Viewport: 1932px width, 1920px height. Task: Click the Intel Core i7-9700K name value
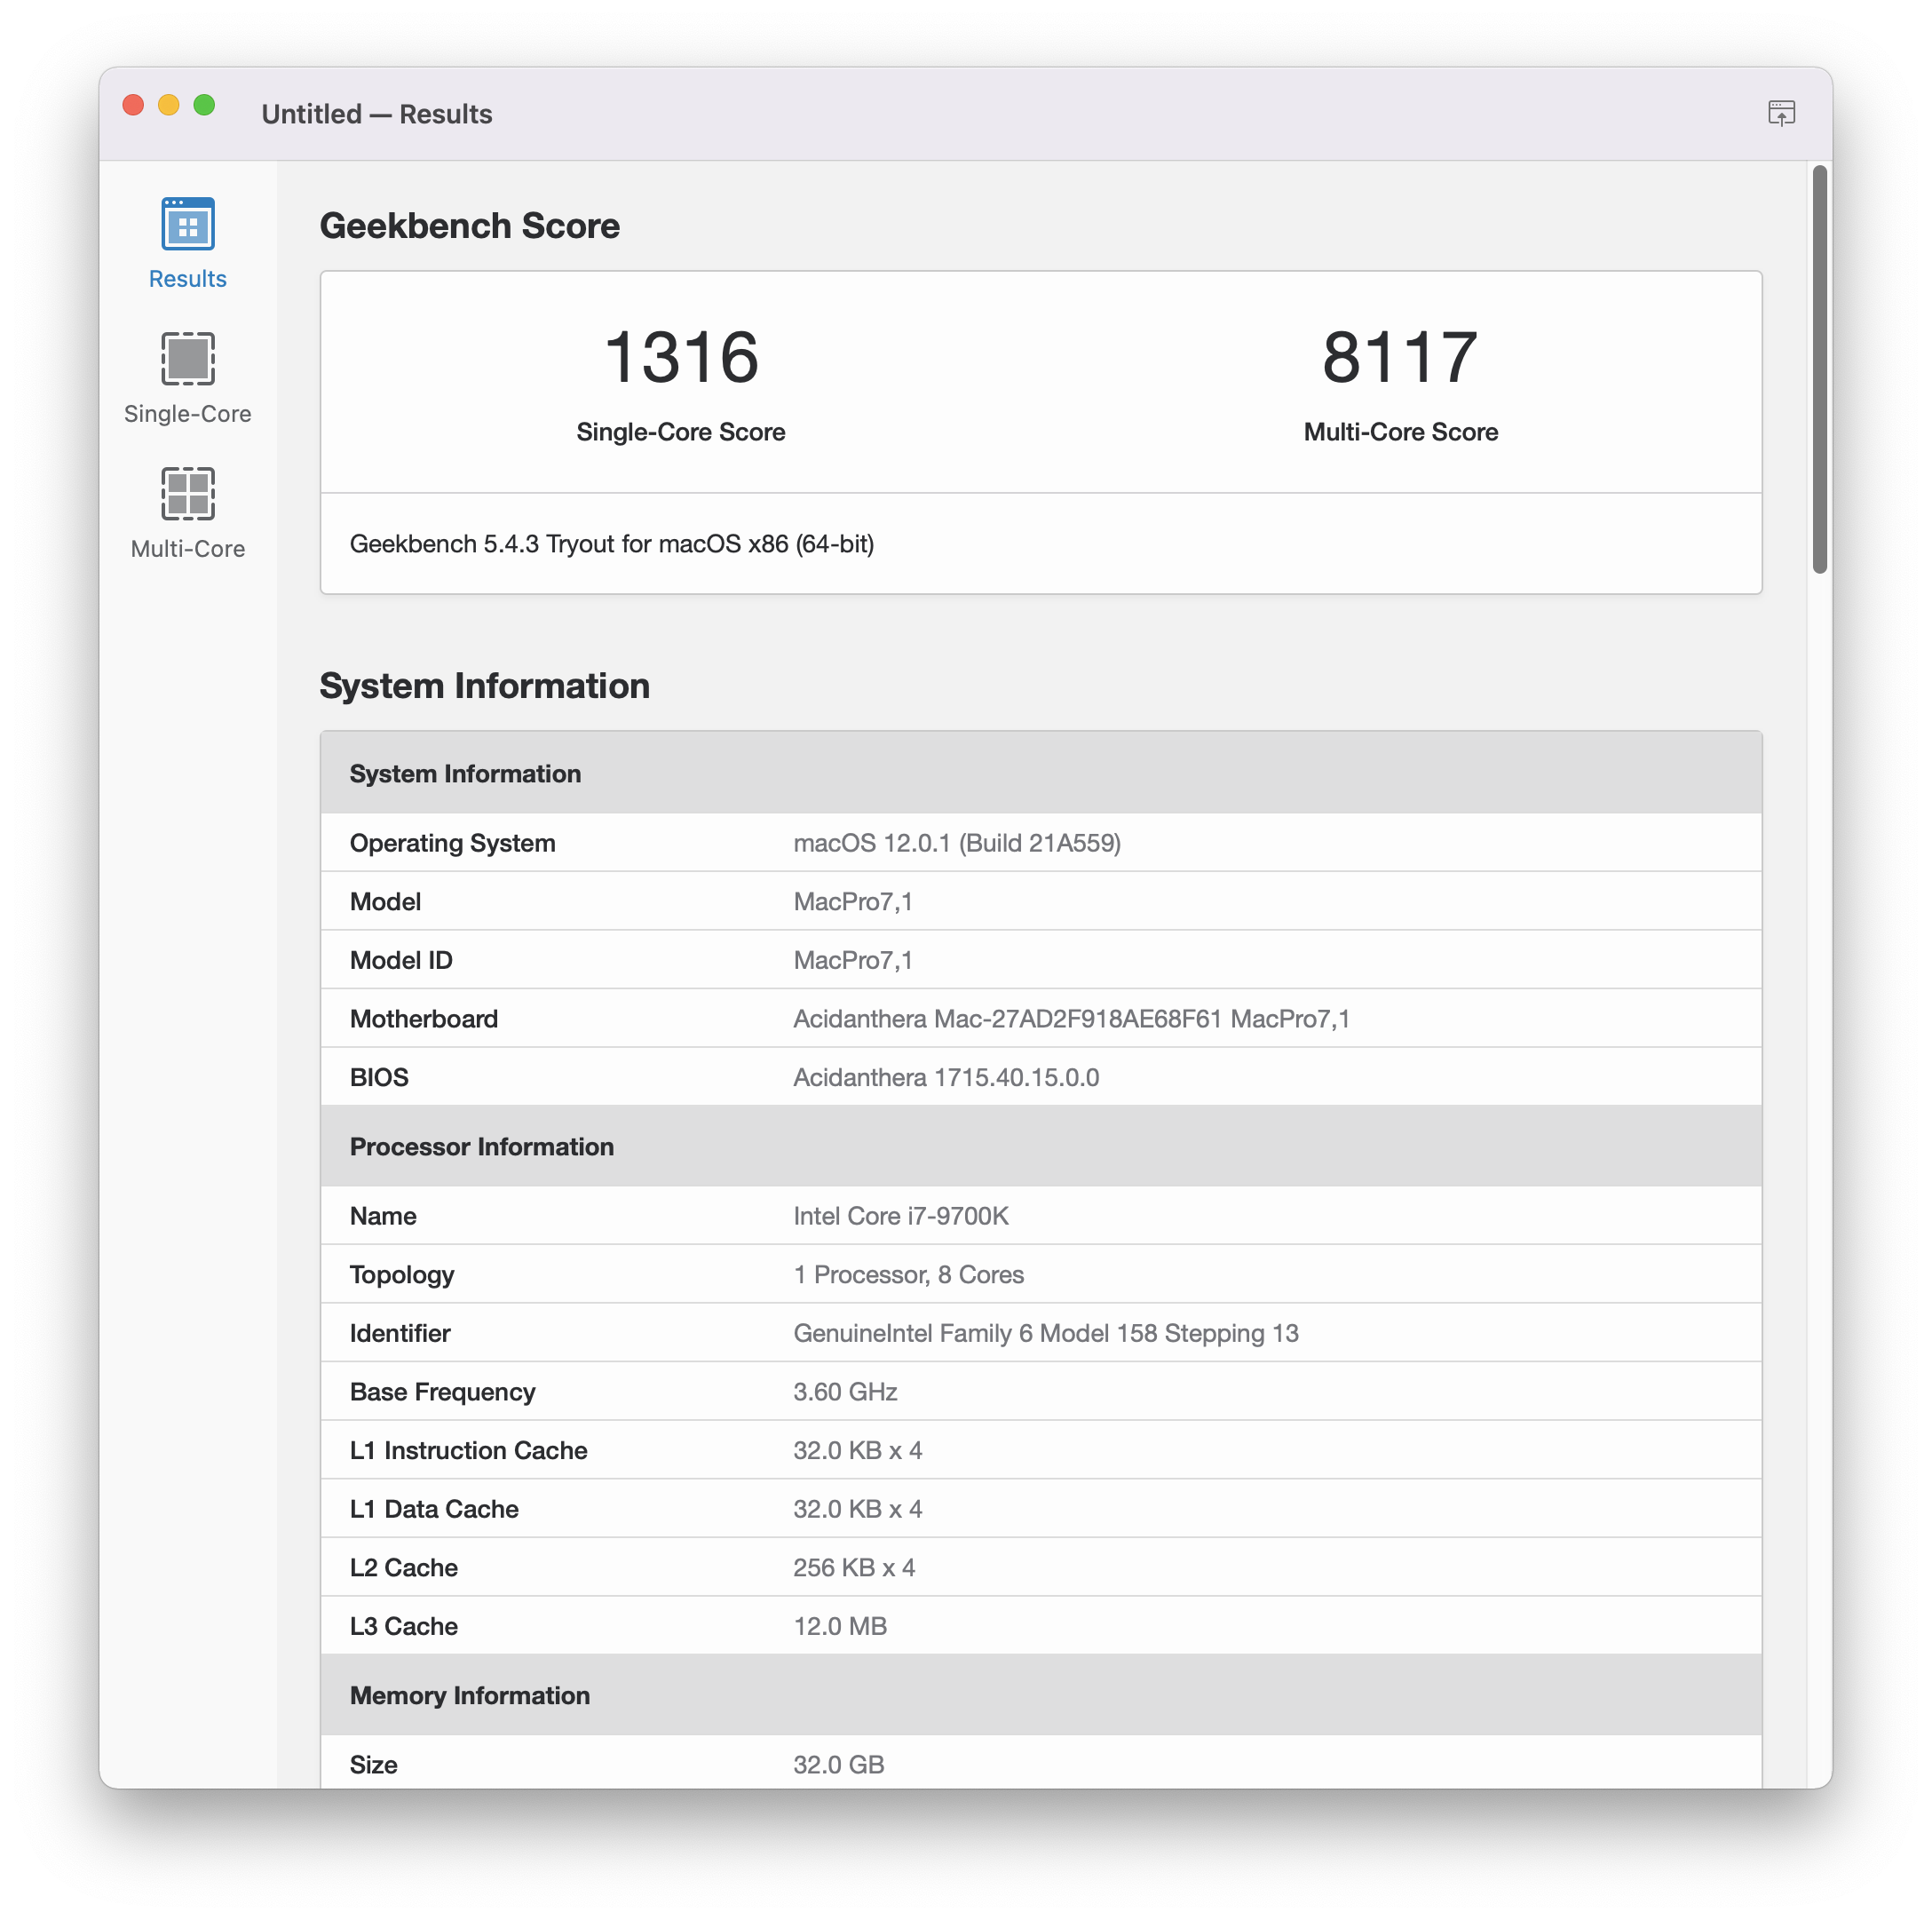click(x=900, y=1216)
